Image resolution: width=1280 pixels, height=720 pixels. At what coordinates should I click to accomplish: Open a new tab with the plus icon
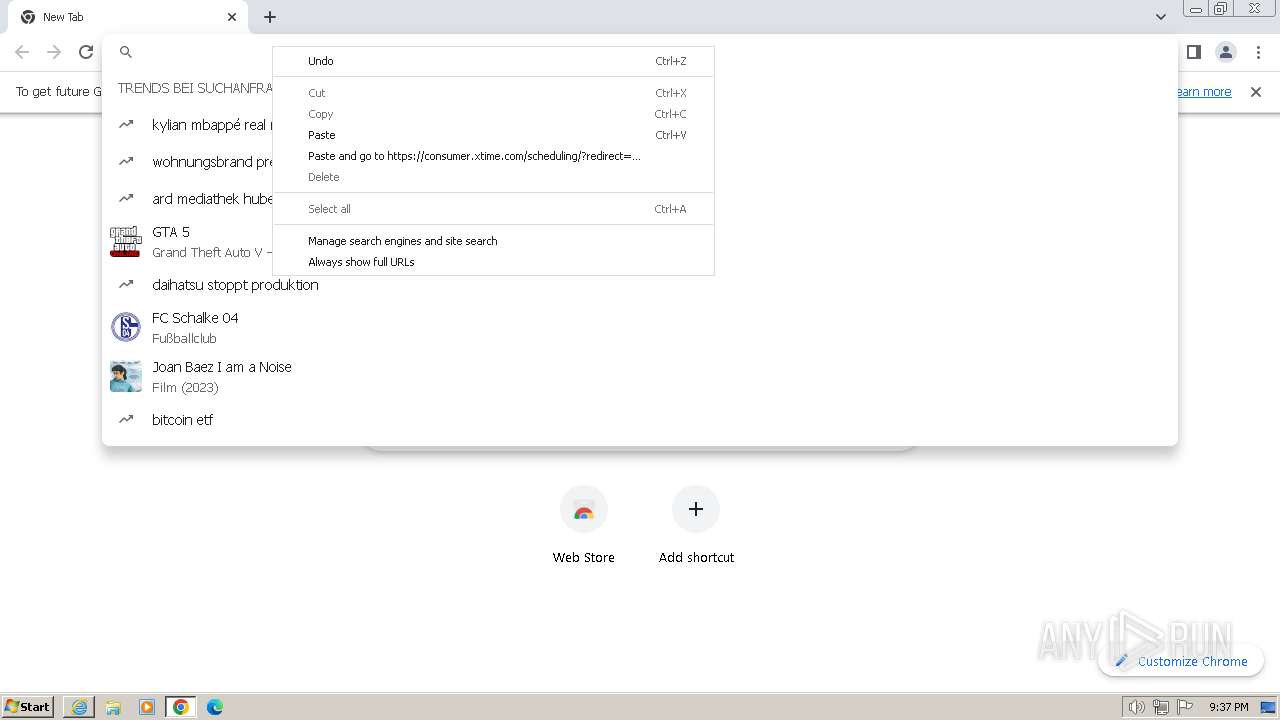[x=270, y=17]
